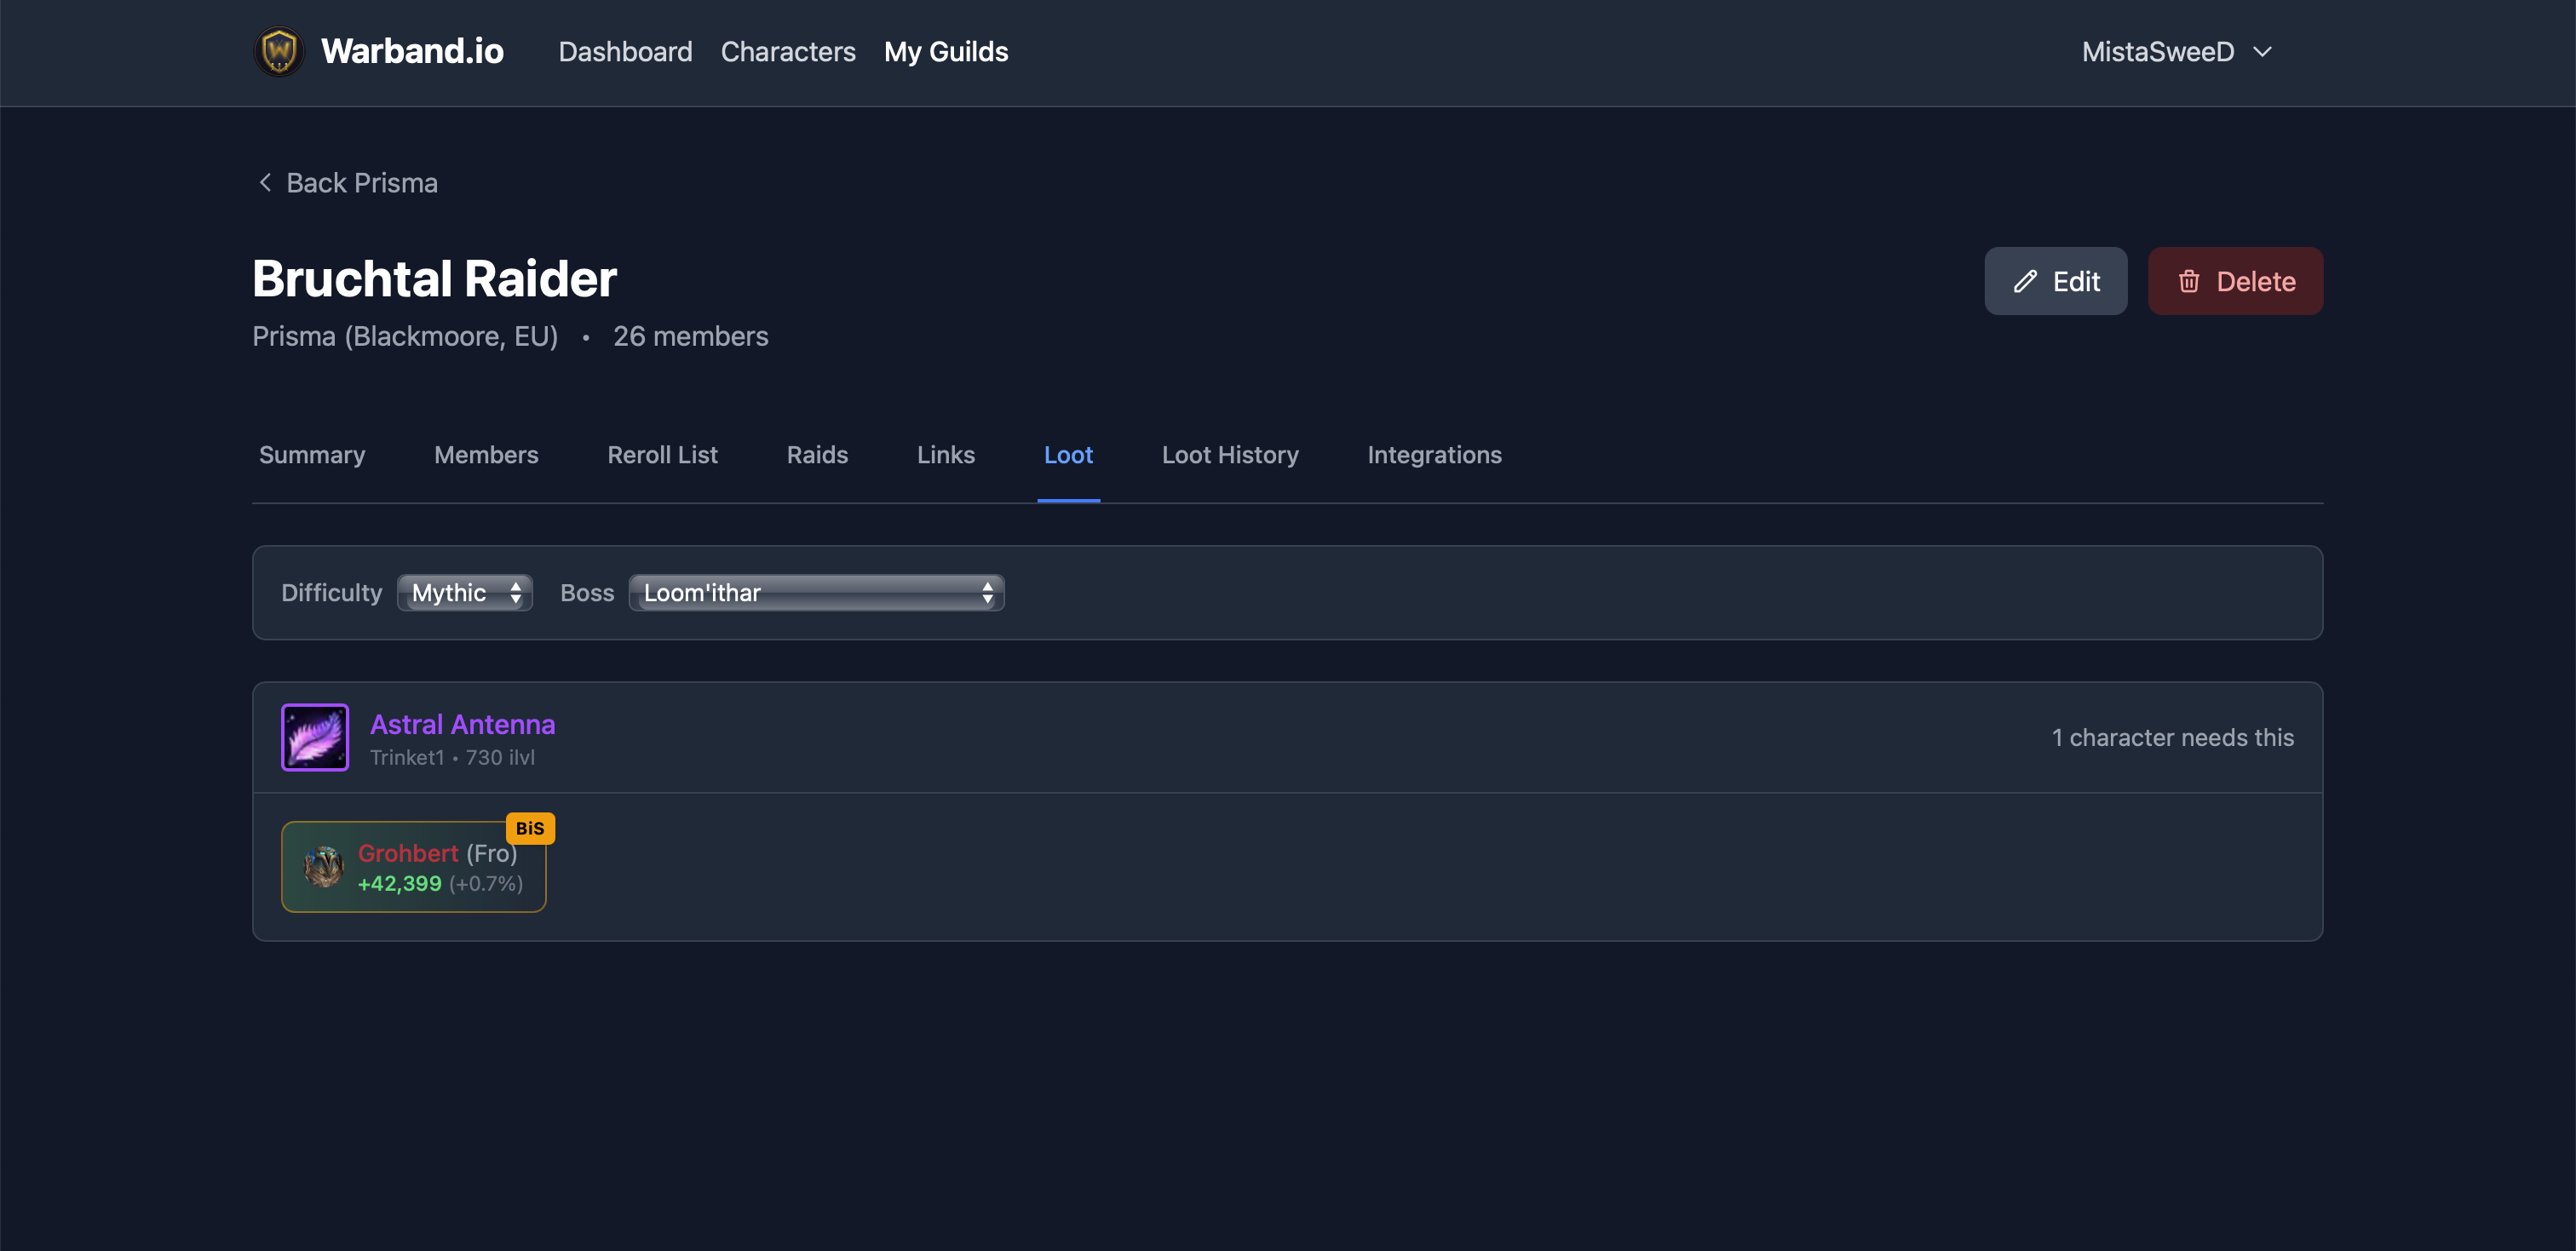Image resolution: width=2576 pixels, height=1251 pixels.
Task: Open the Characters page
Action: (788, 51)
